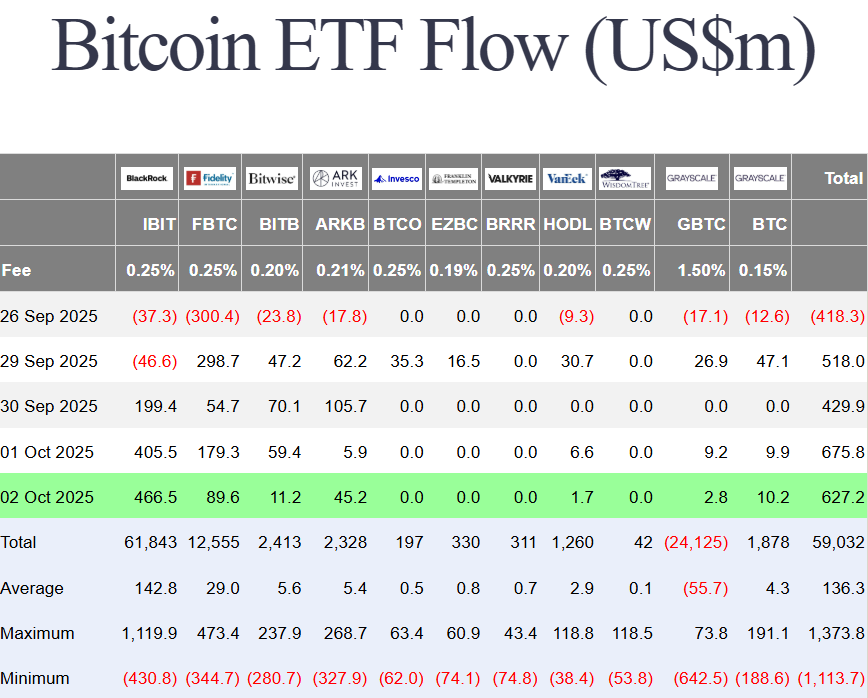This screenshot has width=868, height=698.
Task: Select the FBTC ticker header
Action: pos(214,224)
